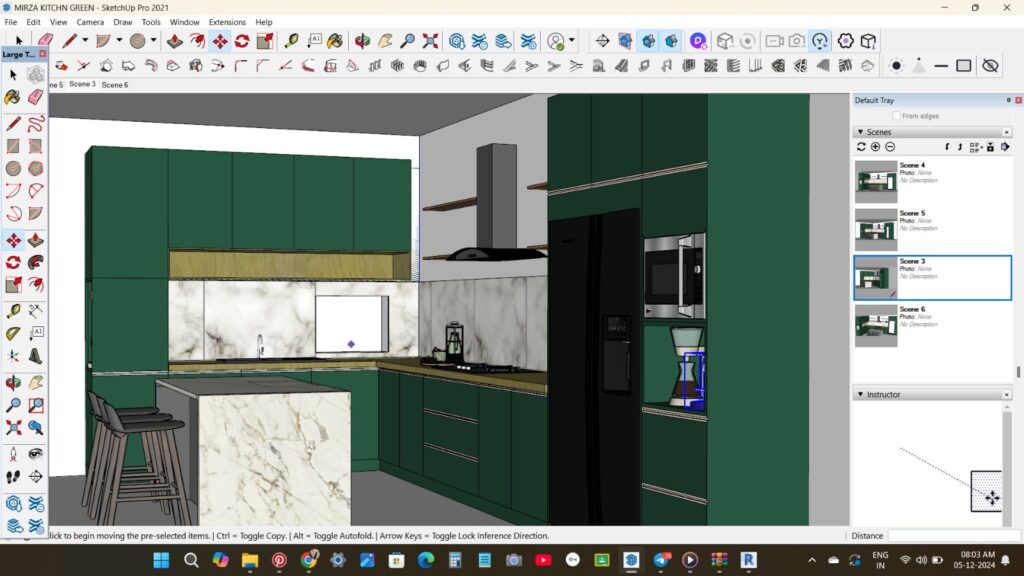This screenshot has width=1024, height=576.
Task: Open the Line tool dropdown arrow
Action: [85, 40]
